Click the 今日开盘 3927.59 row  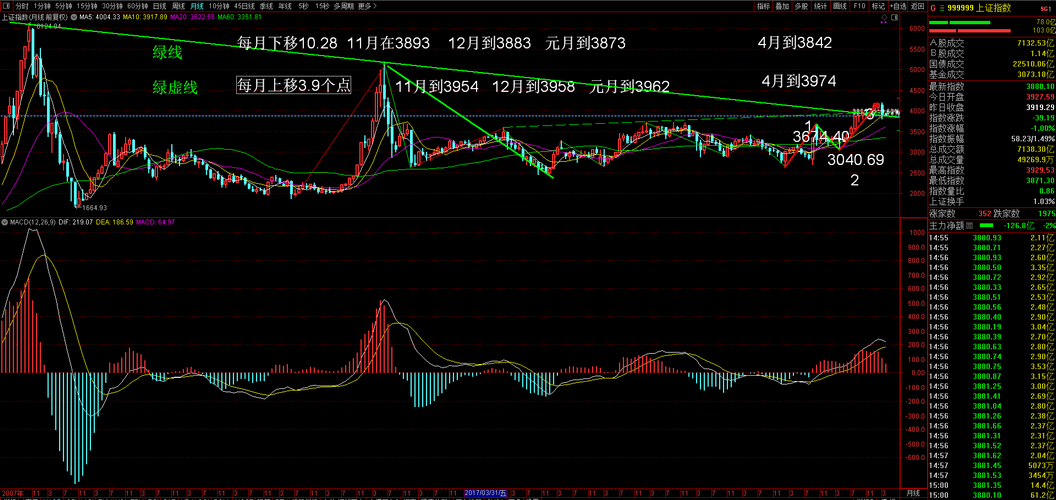point(991,96)
